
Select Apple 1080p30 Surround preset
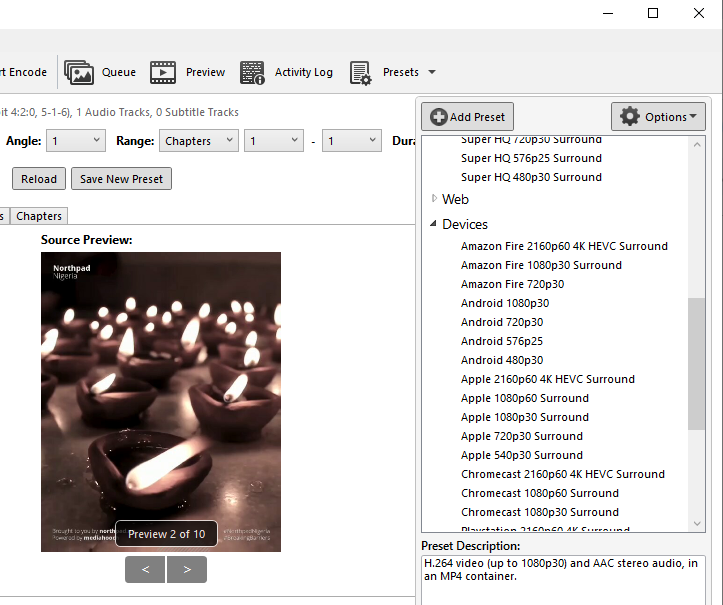click(525, 417)
